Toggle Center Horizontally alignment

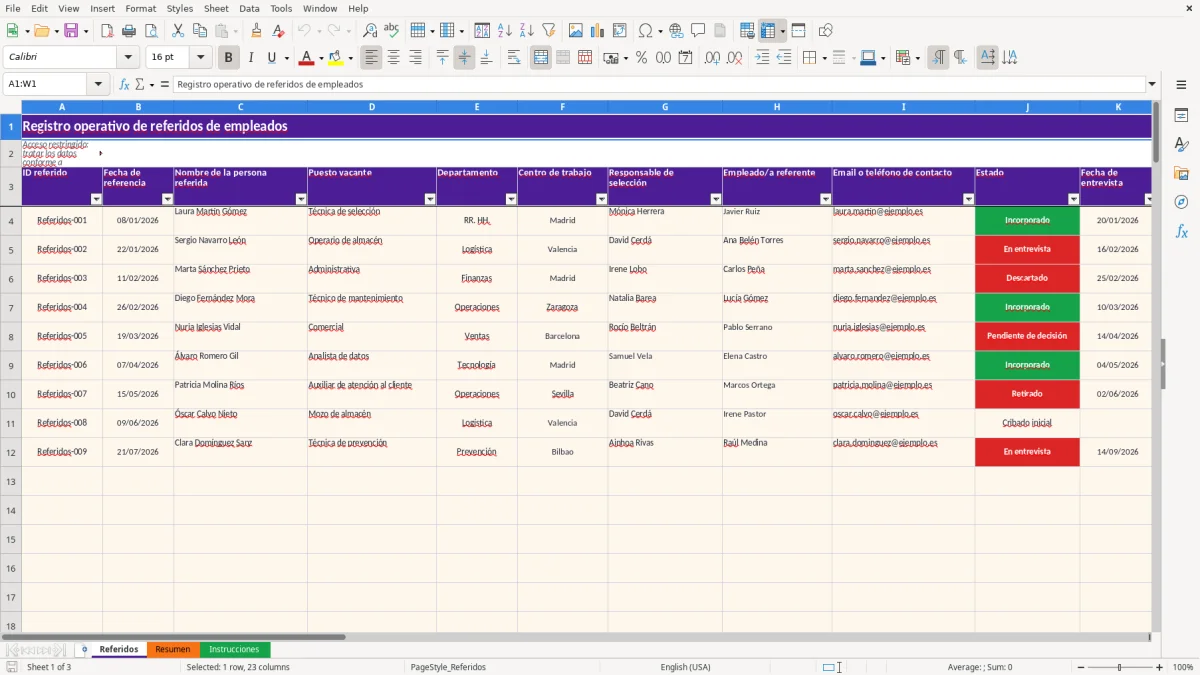coord(394,58)
